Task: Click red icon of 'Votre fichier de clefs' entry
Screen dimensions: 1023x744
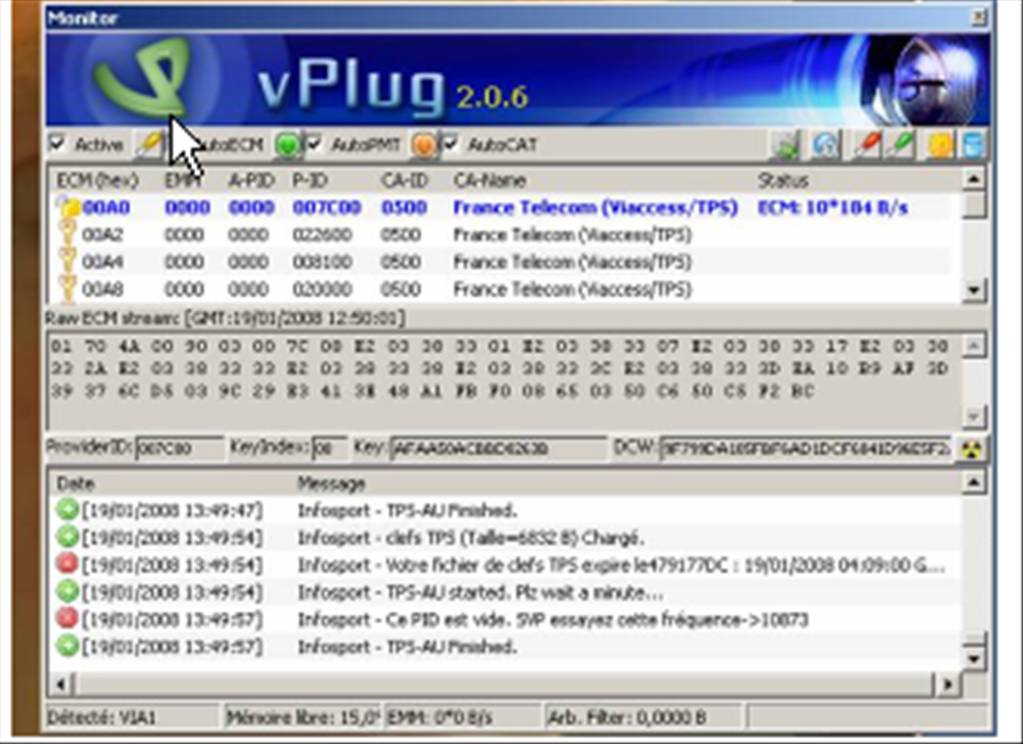Action: click(67, 564)
